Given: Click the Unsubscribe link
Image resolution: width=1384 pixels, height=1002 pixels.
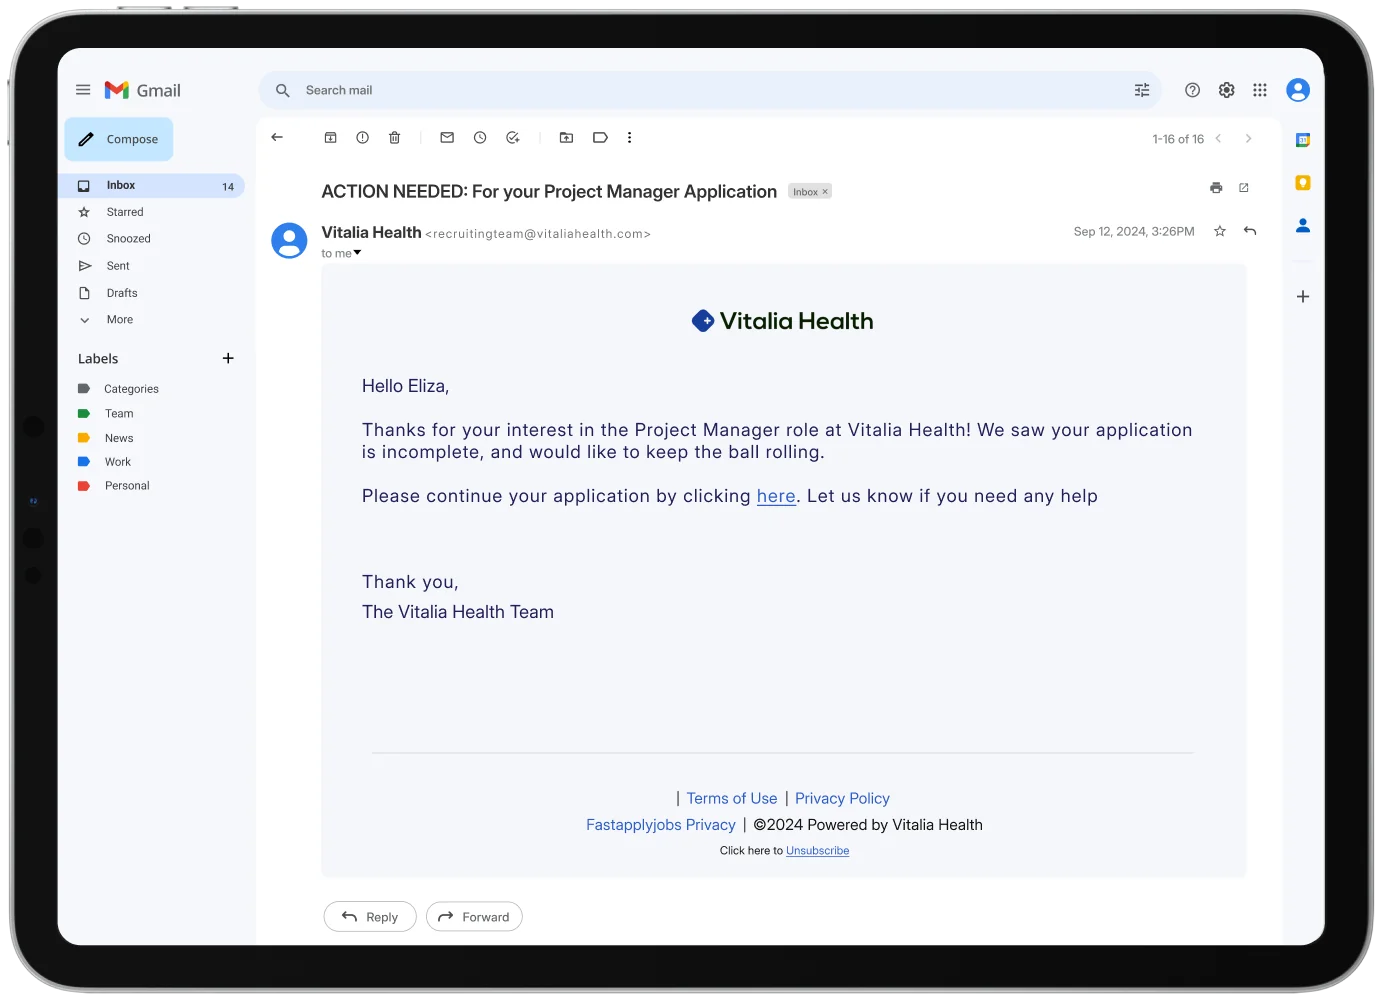Looking at the screenshot, I should tap(818, 851).
